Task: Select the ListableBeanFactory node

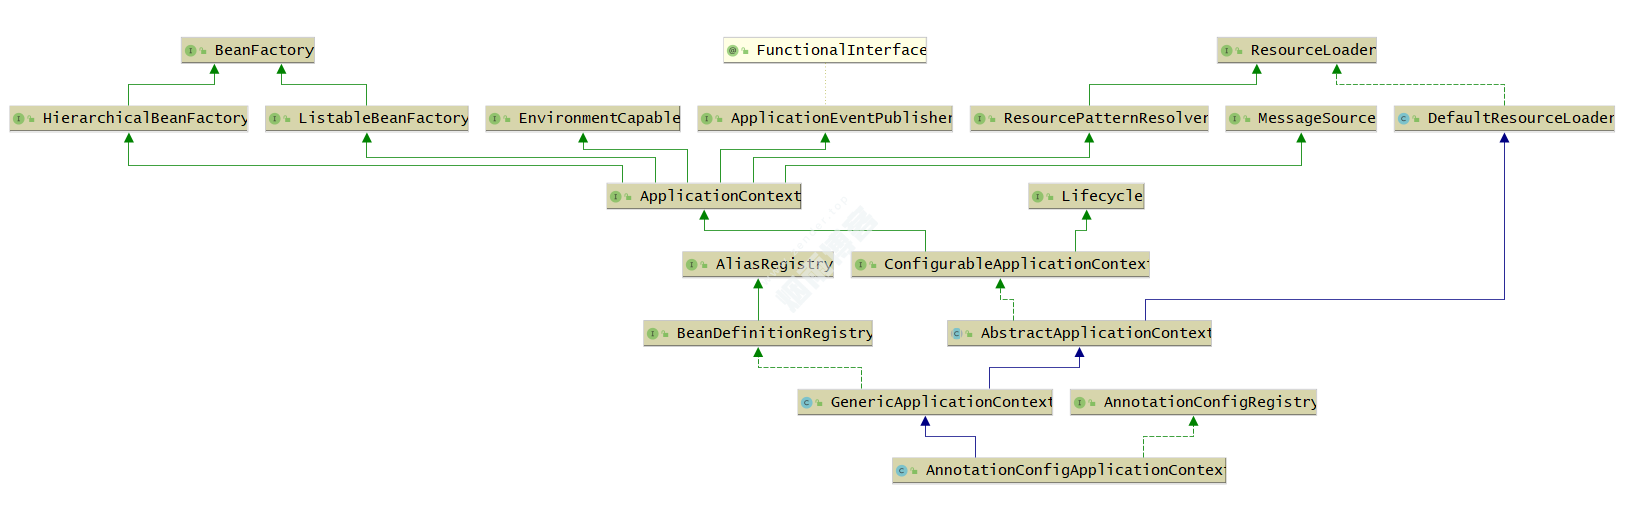Action: tap(367, 118)
